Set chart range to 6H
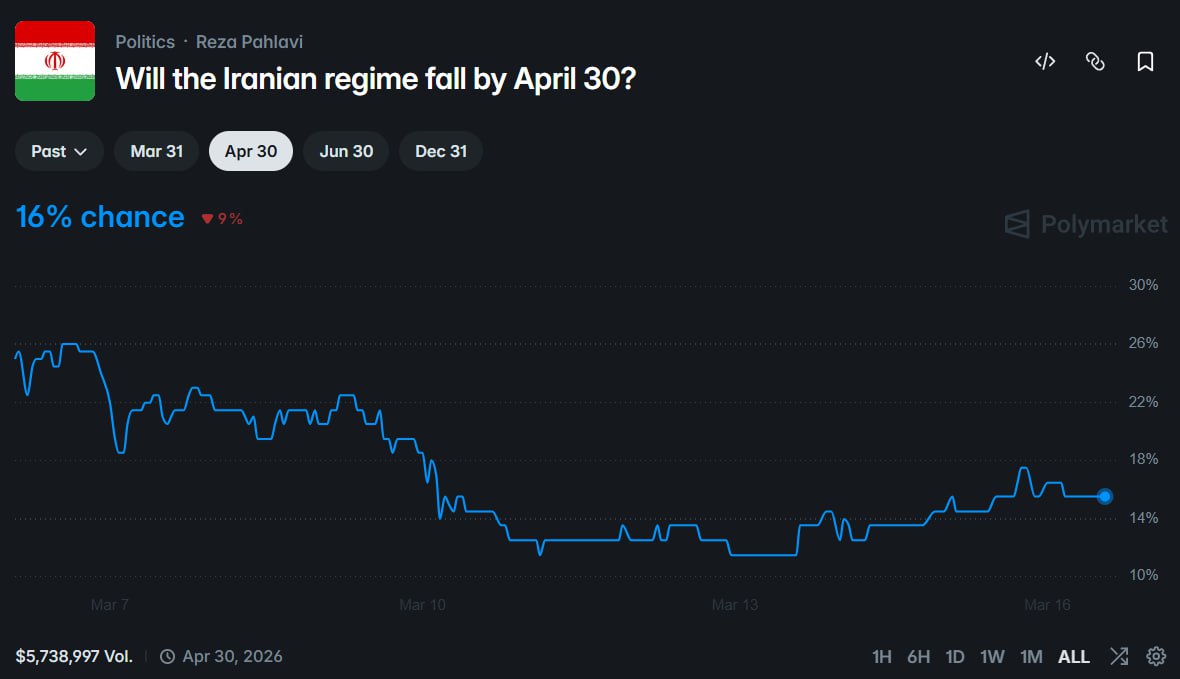The image size is (1180, 679). [918, 657]
